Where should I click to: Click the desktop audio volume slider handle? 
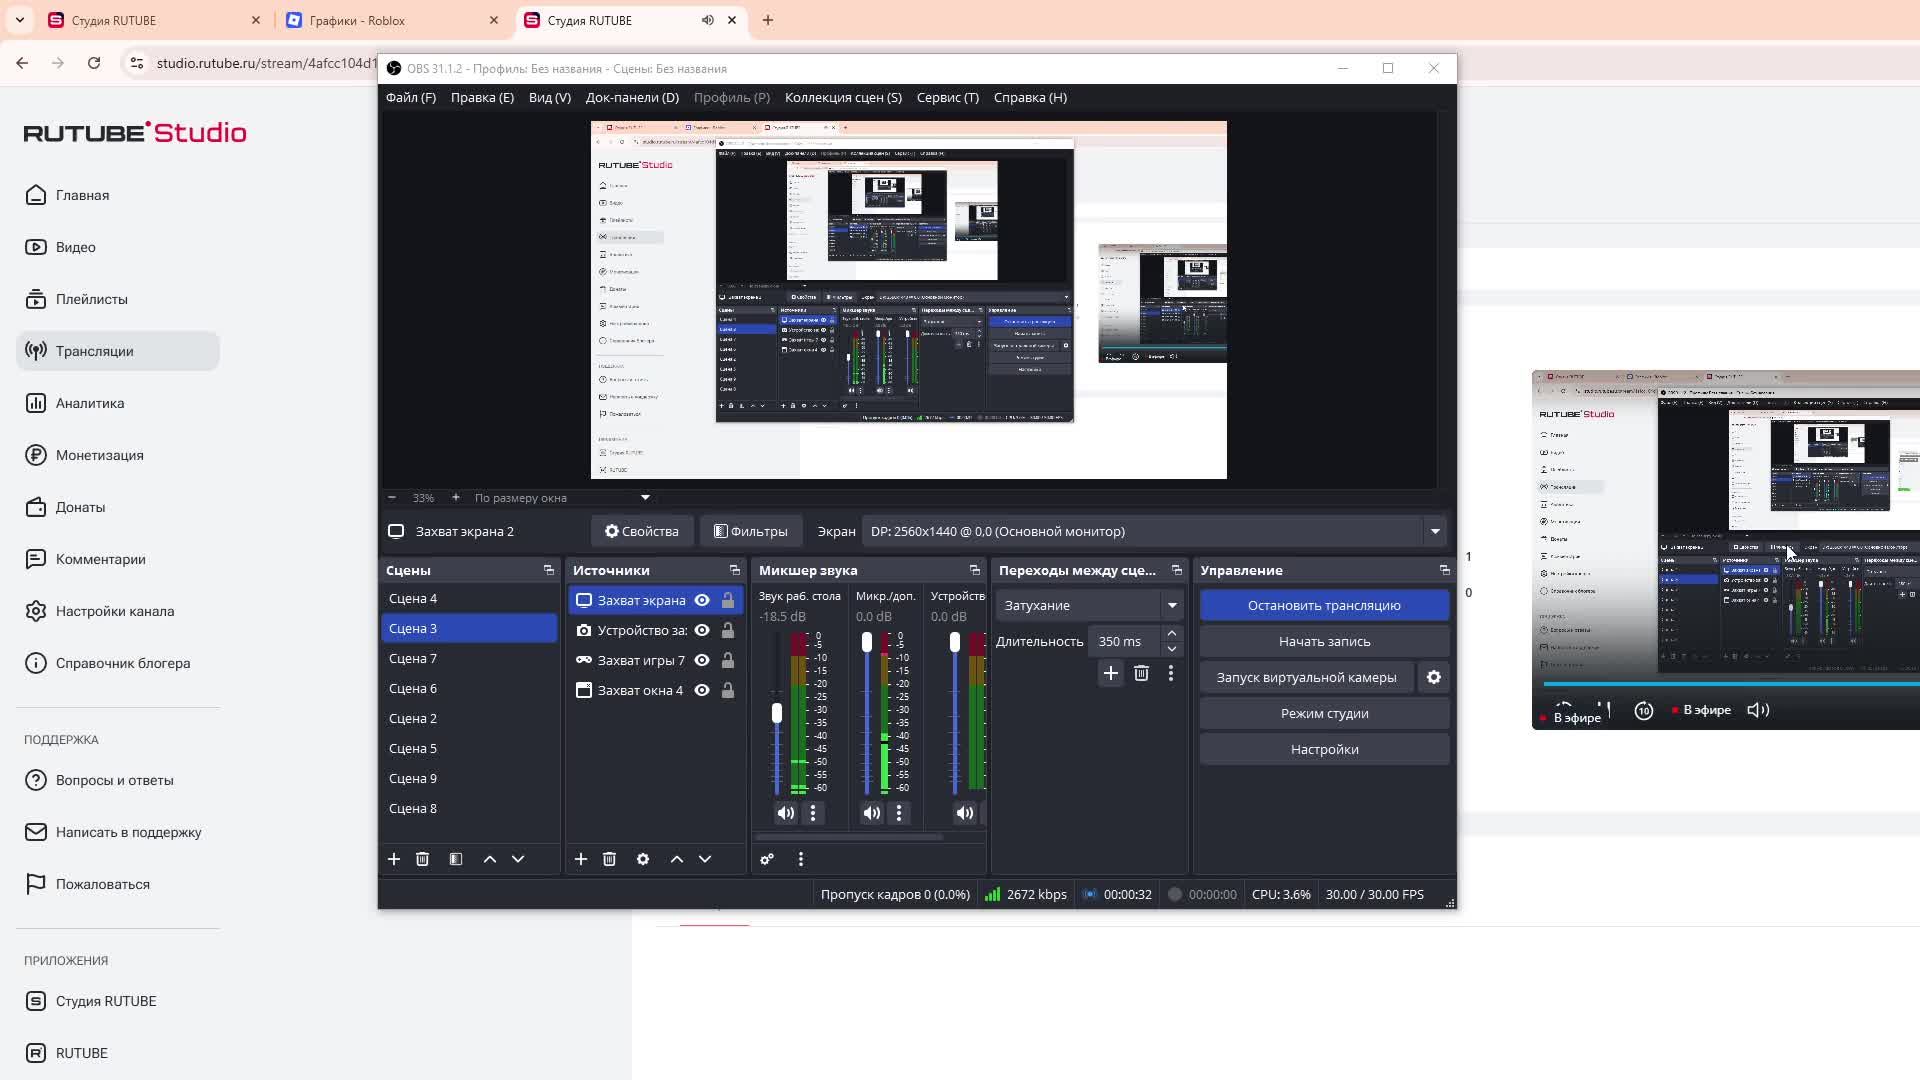[x=777, y=713]
